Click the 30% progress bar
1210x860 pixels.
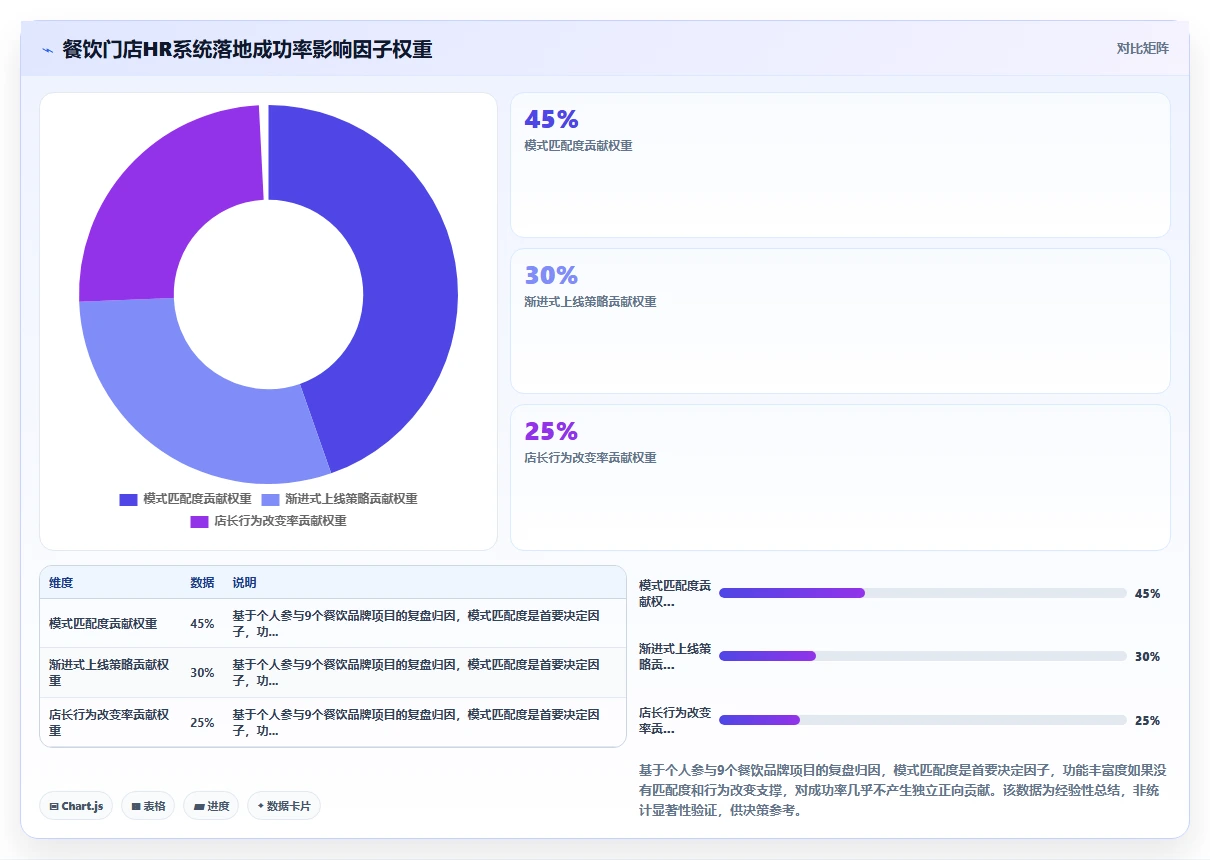point(923,656)
